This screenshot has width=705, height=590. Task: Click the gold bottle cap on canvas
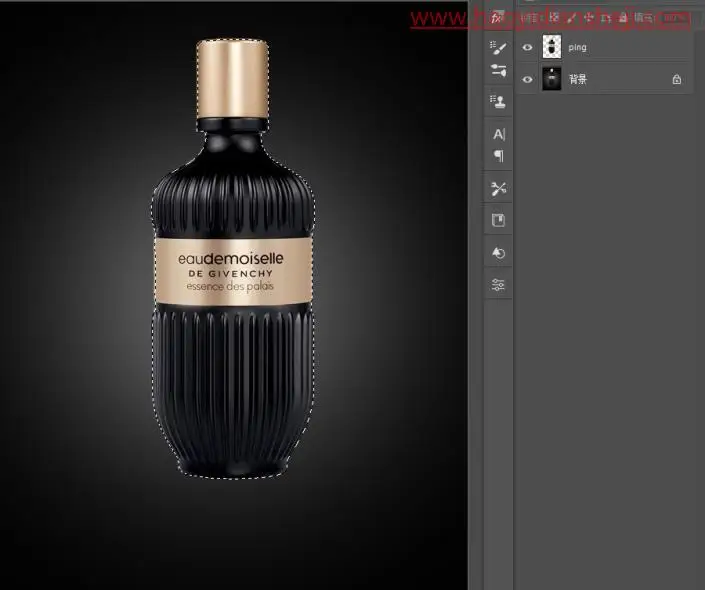tap(232, 79)
